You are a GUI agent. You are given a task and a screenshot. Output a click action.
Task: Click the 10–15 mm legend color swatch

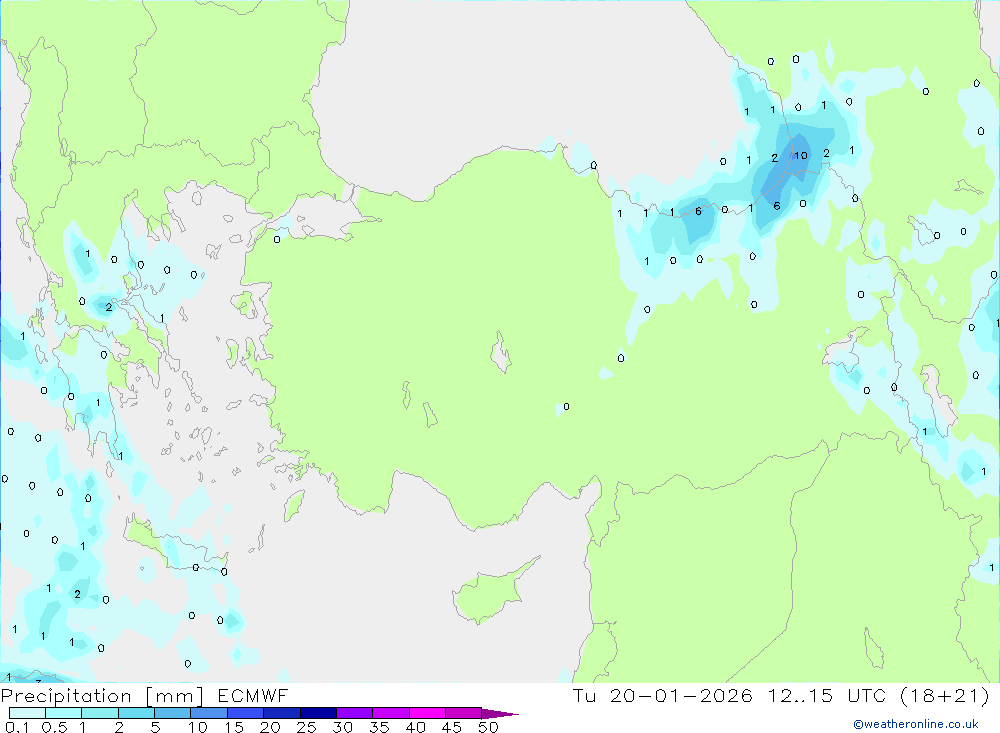tap(209, 713)
